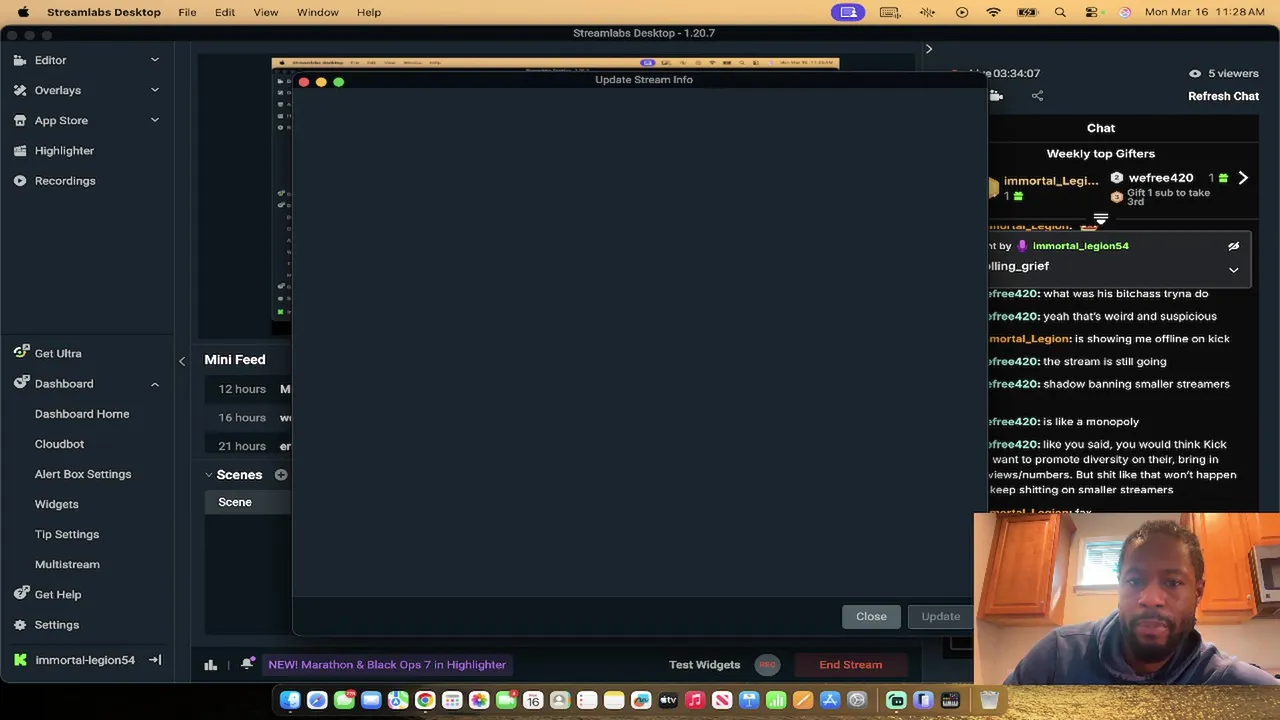Expand the Editor section chevron

point(155,60)
